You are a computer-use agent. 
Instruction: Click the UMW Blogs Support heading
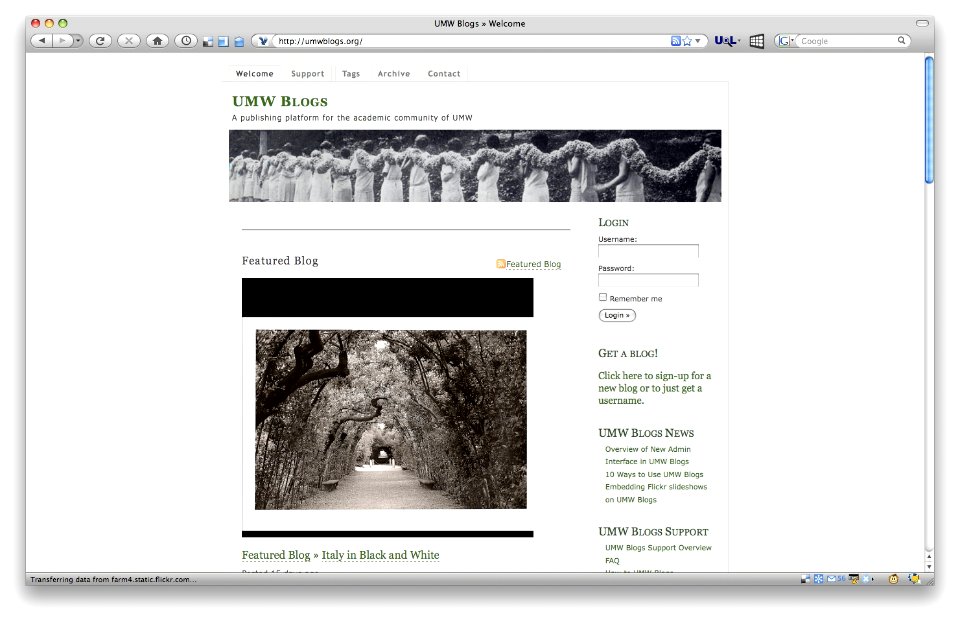(x=653, y=532)
